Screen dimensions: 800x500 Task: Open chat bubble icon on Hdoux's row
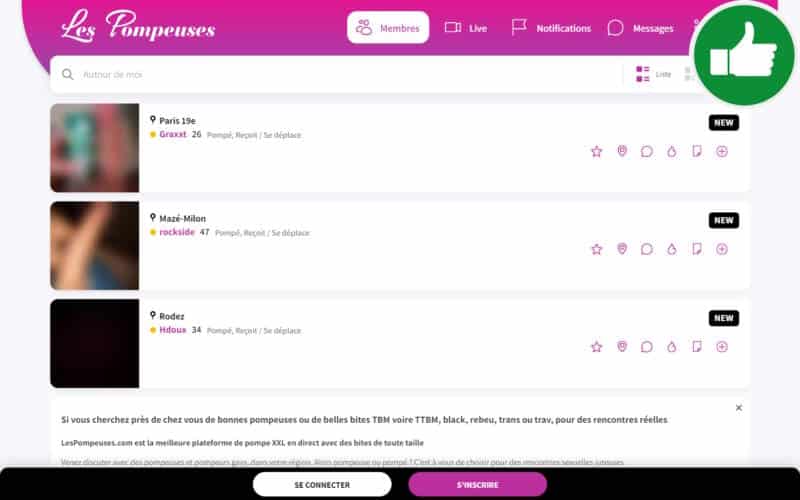tap(647, 347)
